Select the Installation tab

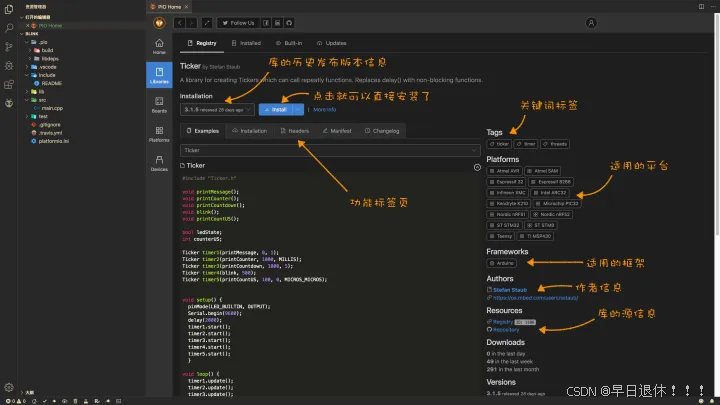point(249,131)
